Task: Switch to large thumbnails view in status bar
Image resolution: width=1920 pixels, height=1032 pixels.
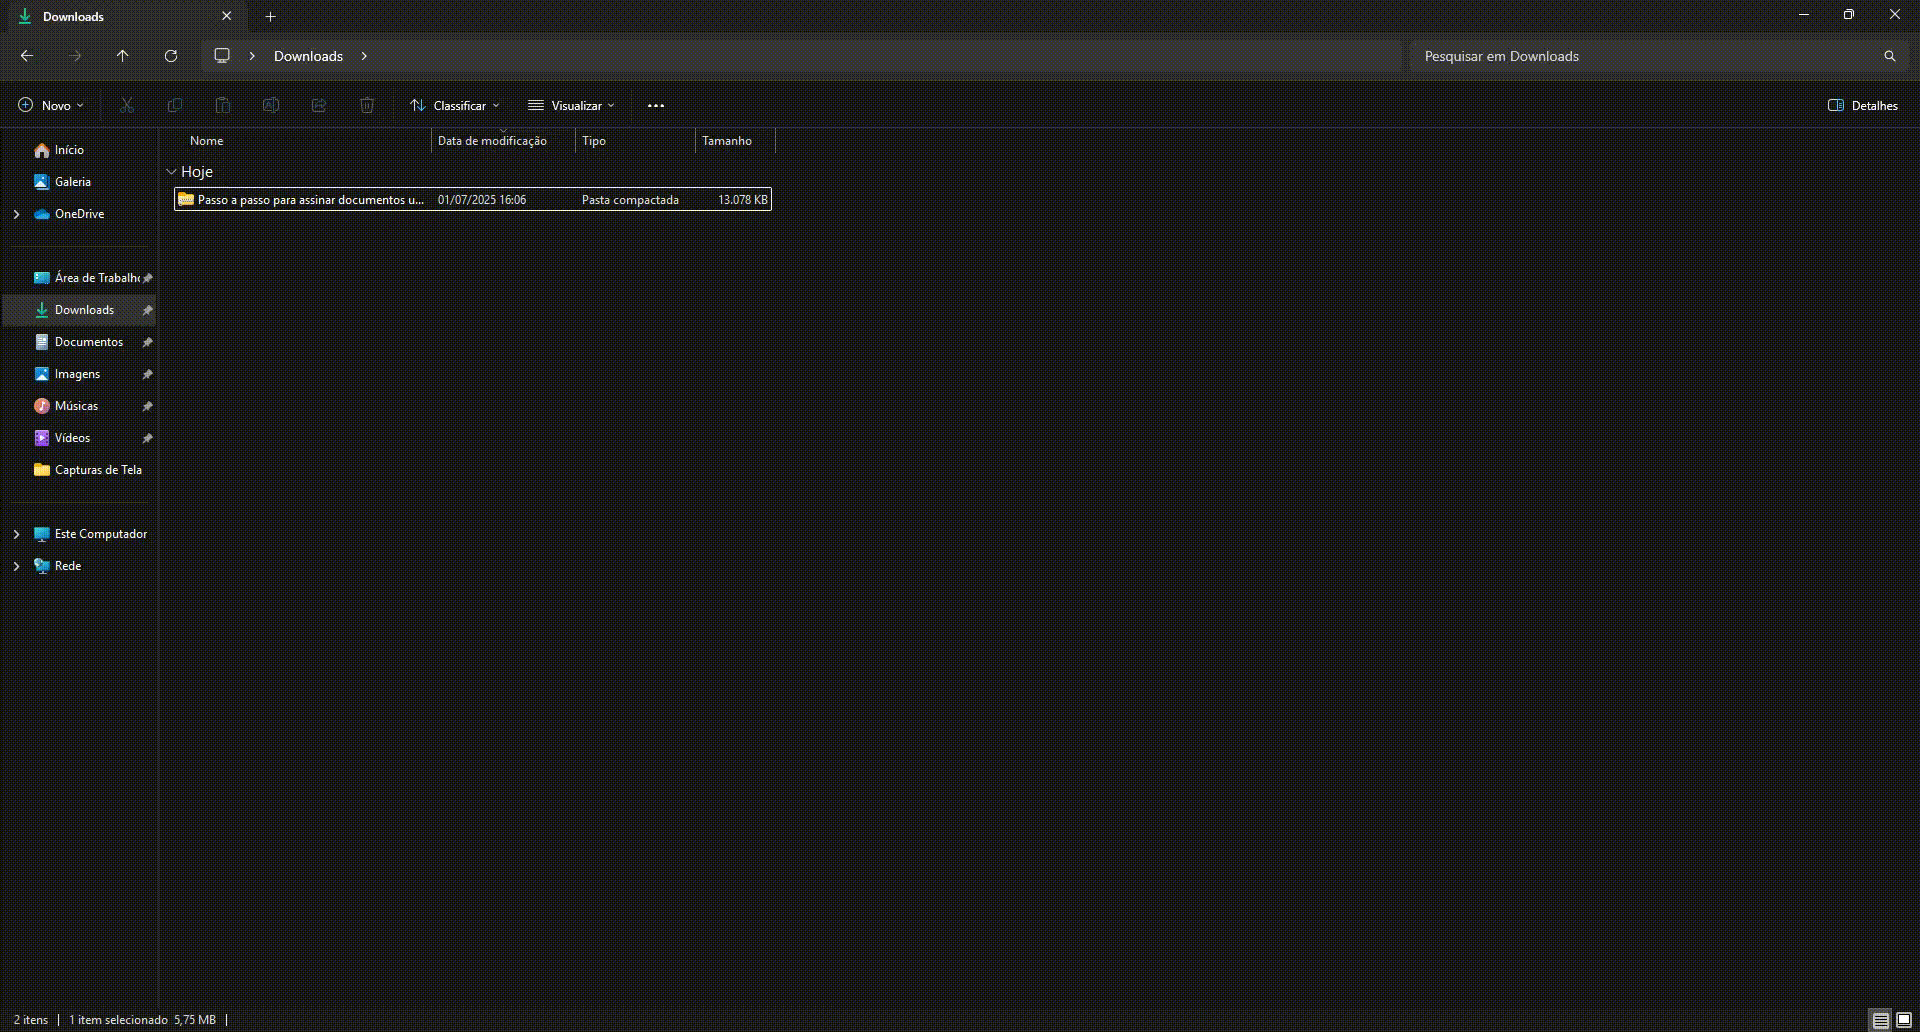Action: tap(1904, 1020)
